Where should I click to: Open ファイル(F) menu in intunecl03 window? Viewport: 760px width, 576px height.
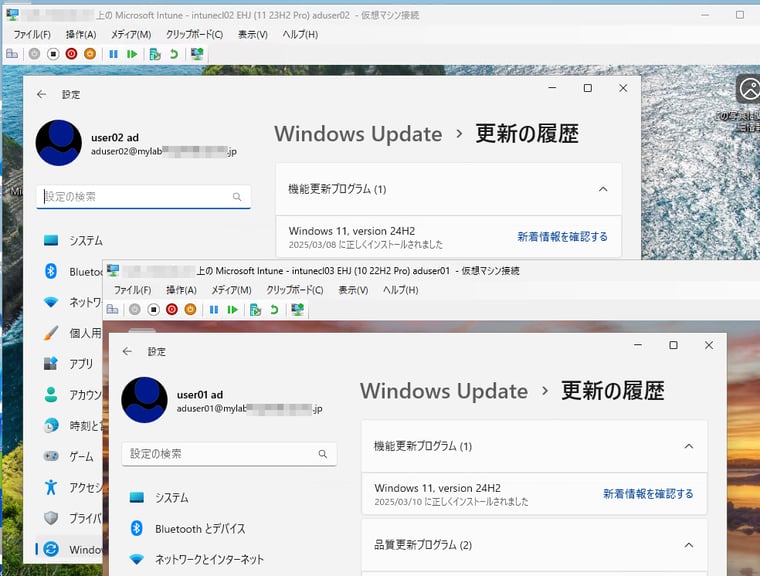point(132,290)
